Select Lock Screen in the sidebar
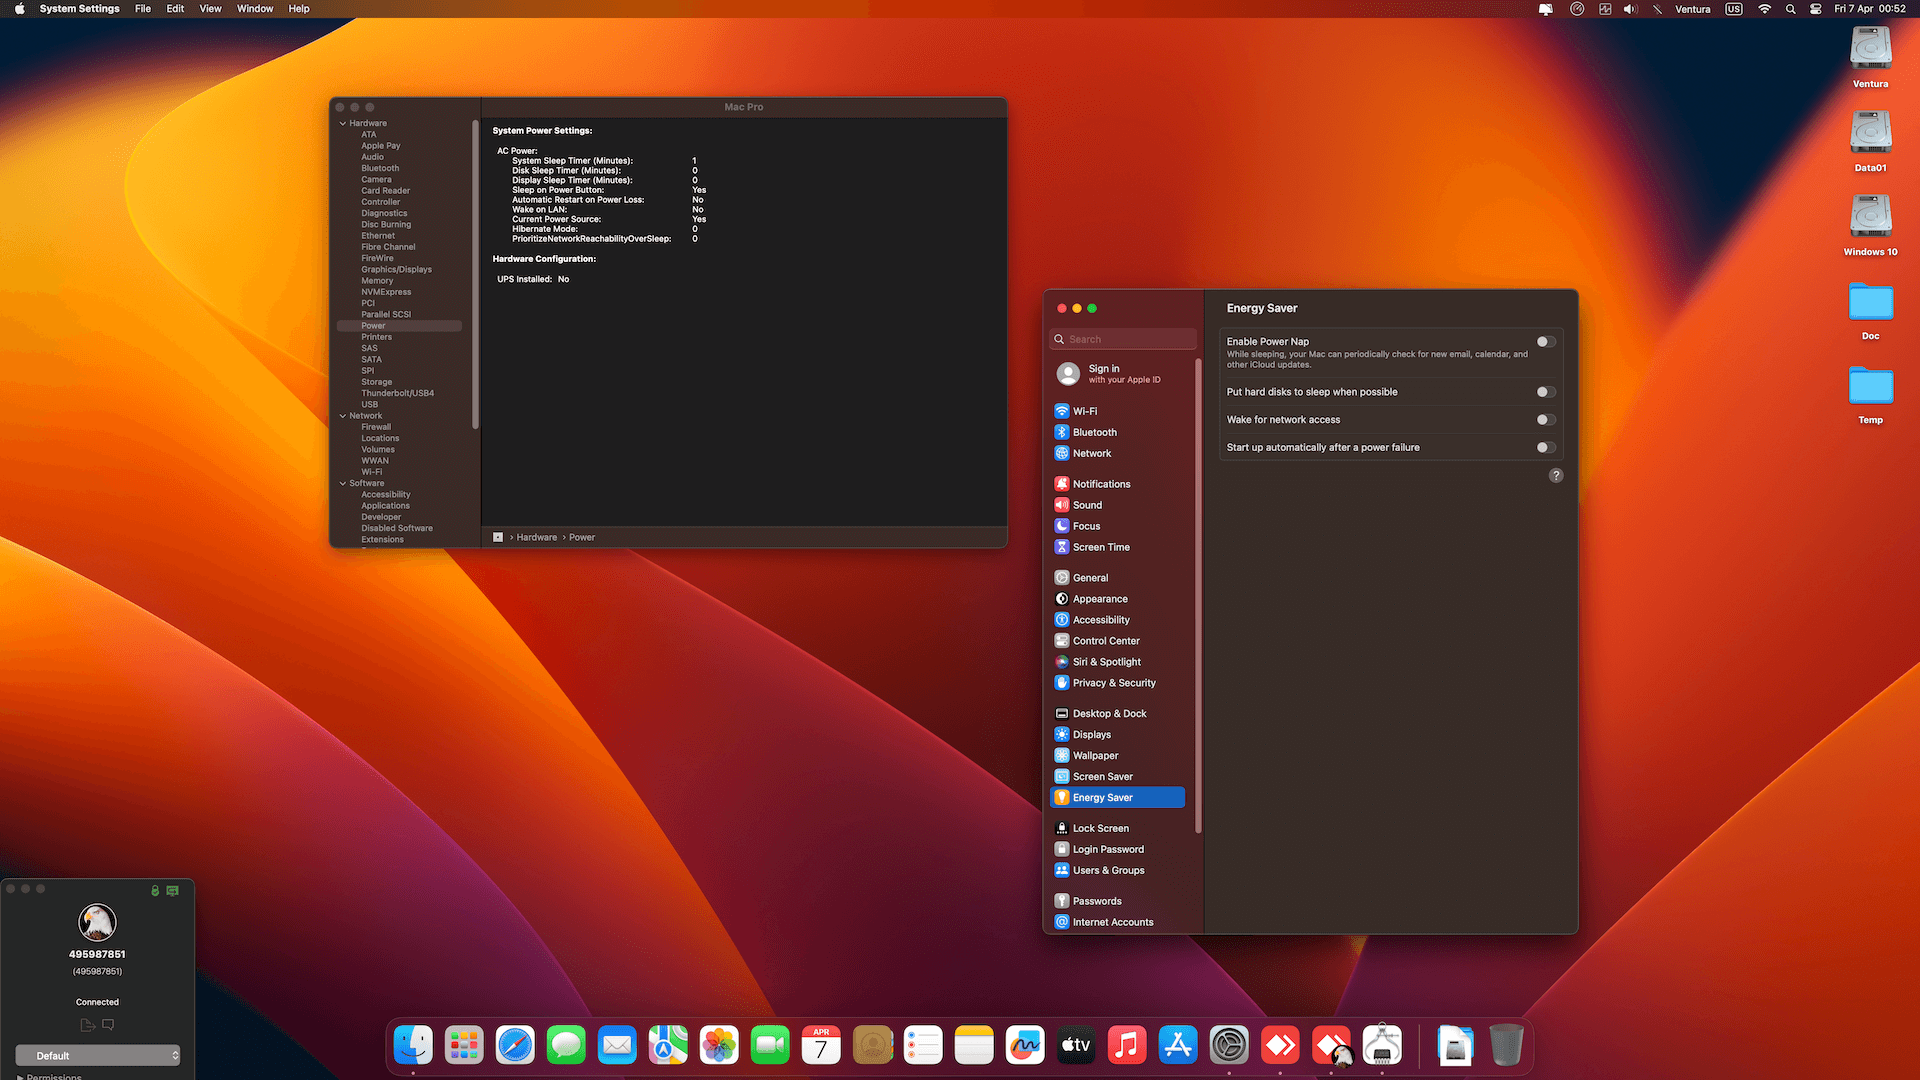 click(x=1100, y=828)
